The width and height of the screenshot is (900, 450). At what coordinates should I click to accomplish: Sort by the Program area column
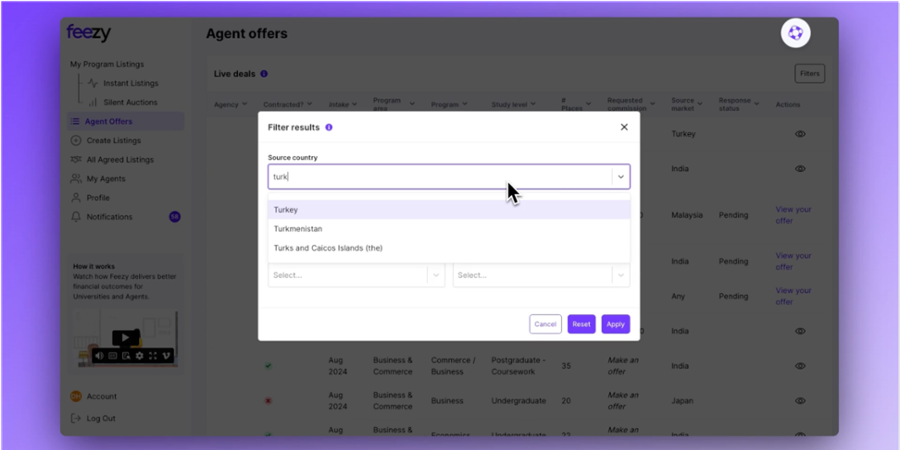[x=394, y=104]
